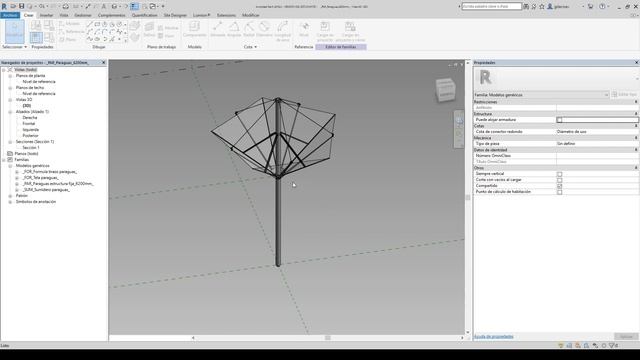The height and width of the screenshot is (360, 640).
Task: Click the user account icon
Action: click(x=550, y=7)
